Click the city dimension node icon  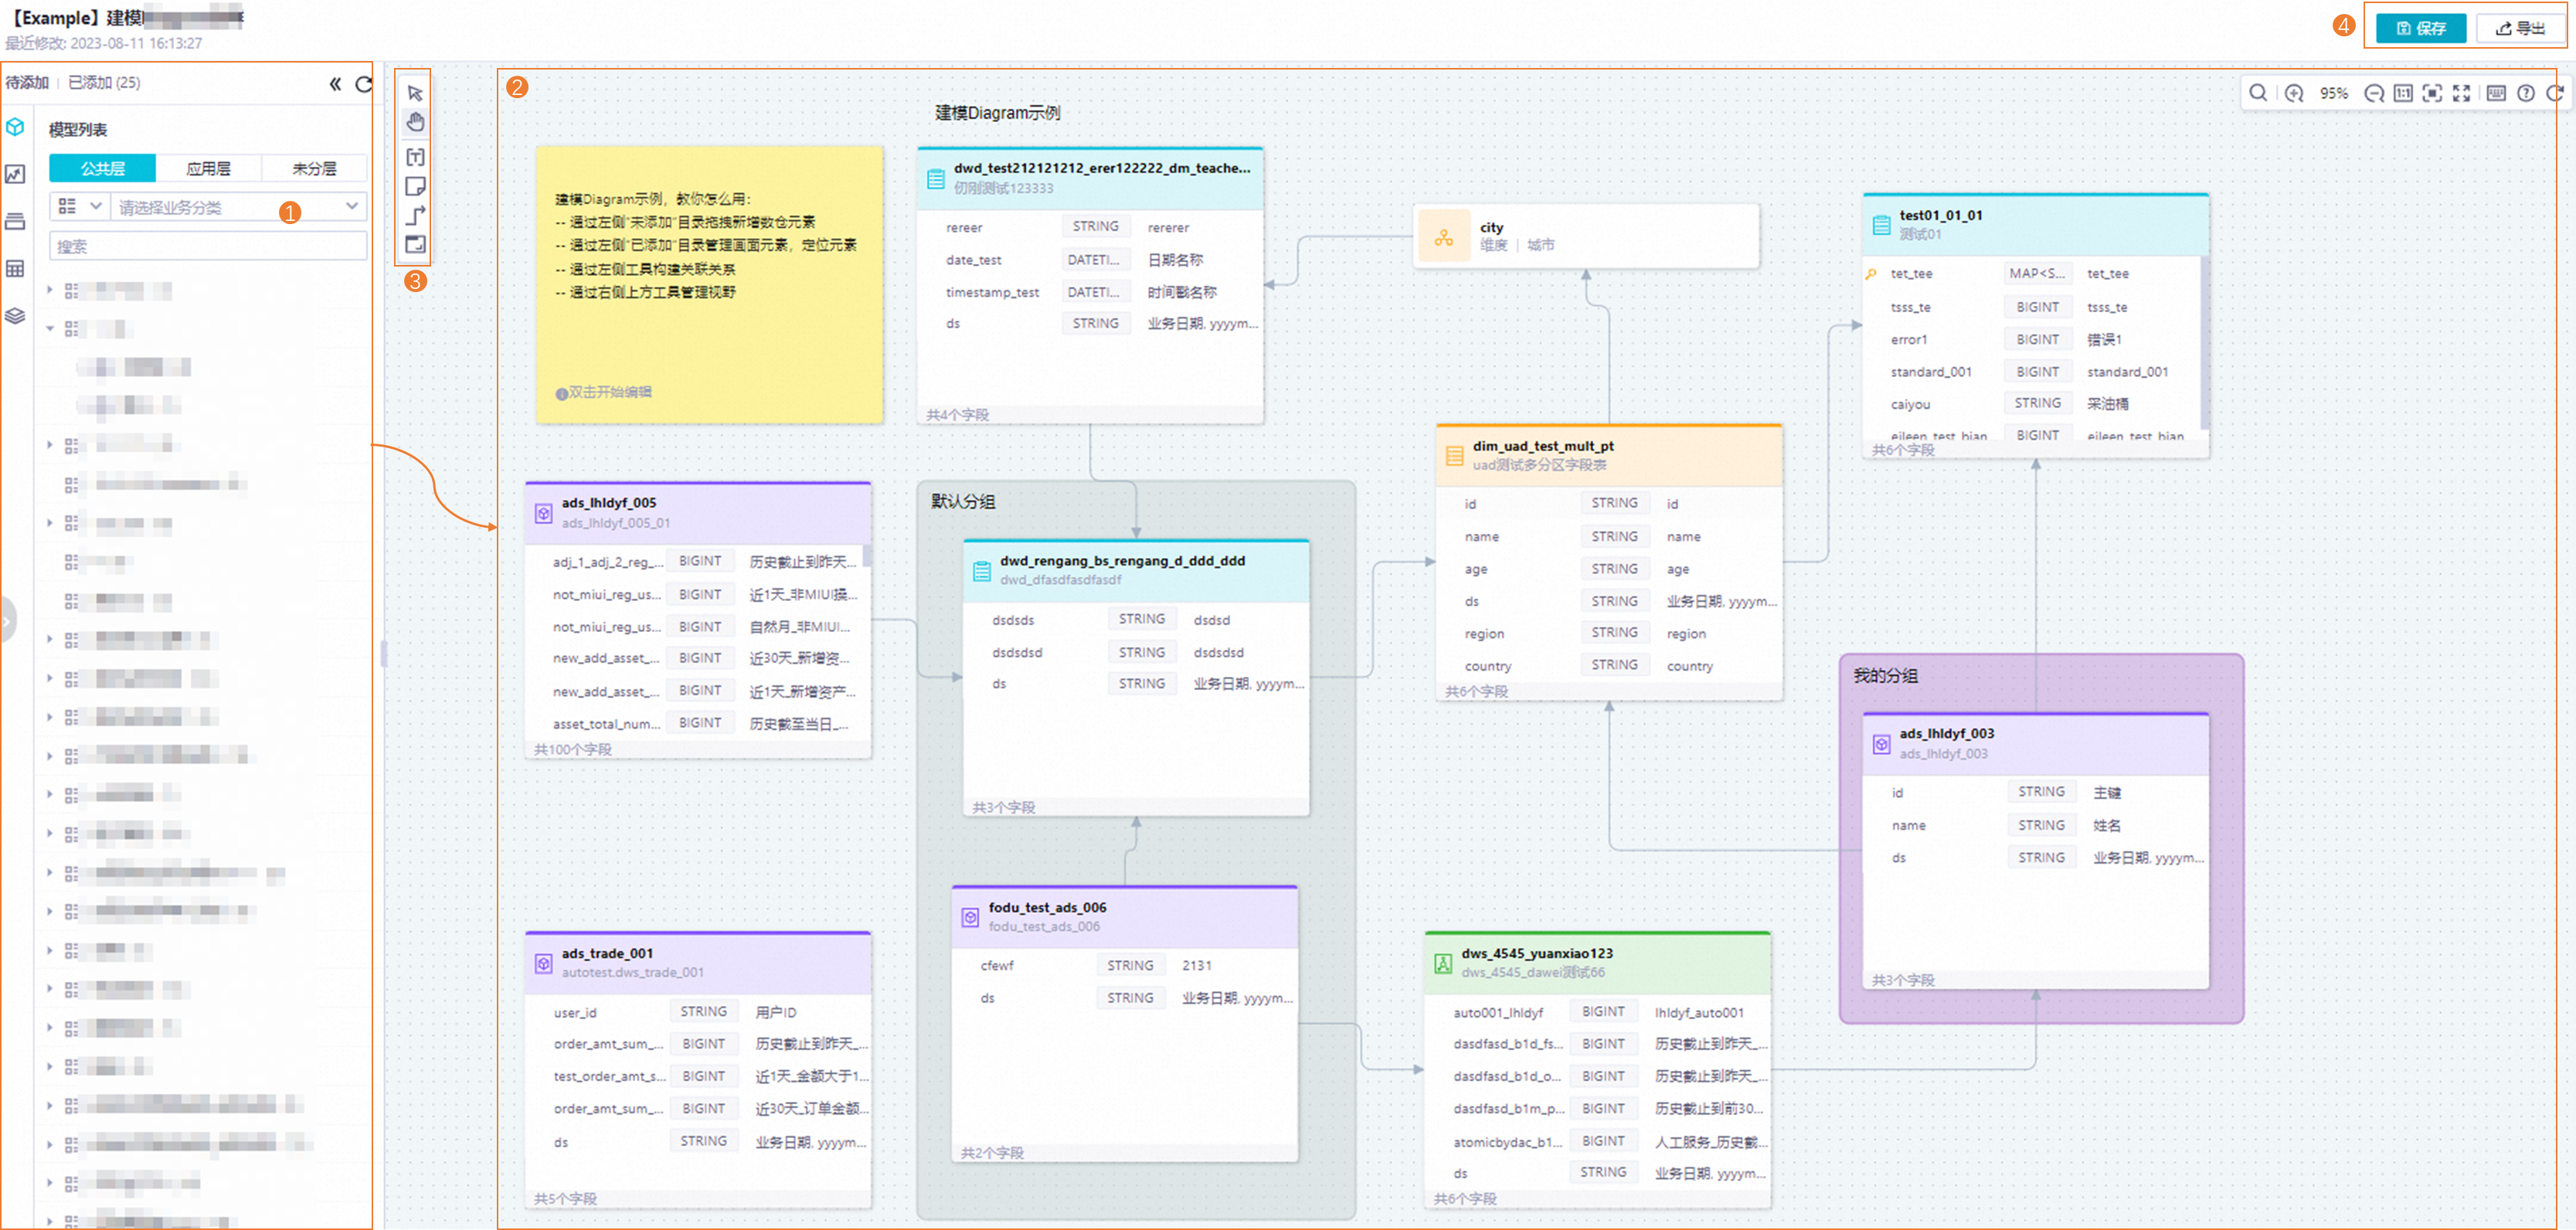1443,237
